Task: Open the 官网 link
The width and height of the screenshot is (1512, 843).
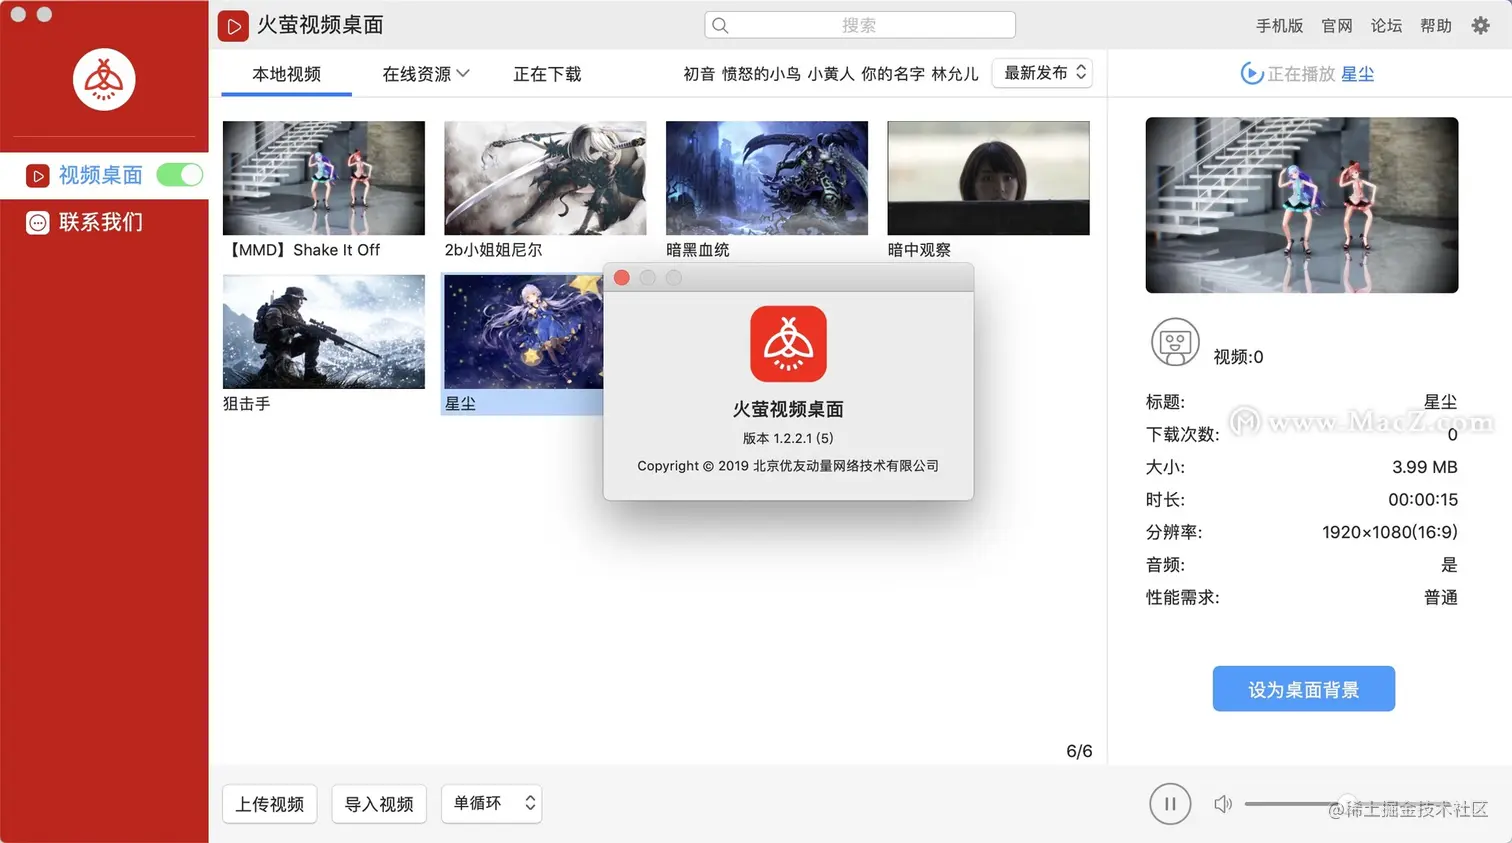Action: [1337, 26]
